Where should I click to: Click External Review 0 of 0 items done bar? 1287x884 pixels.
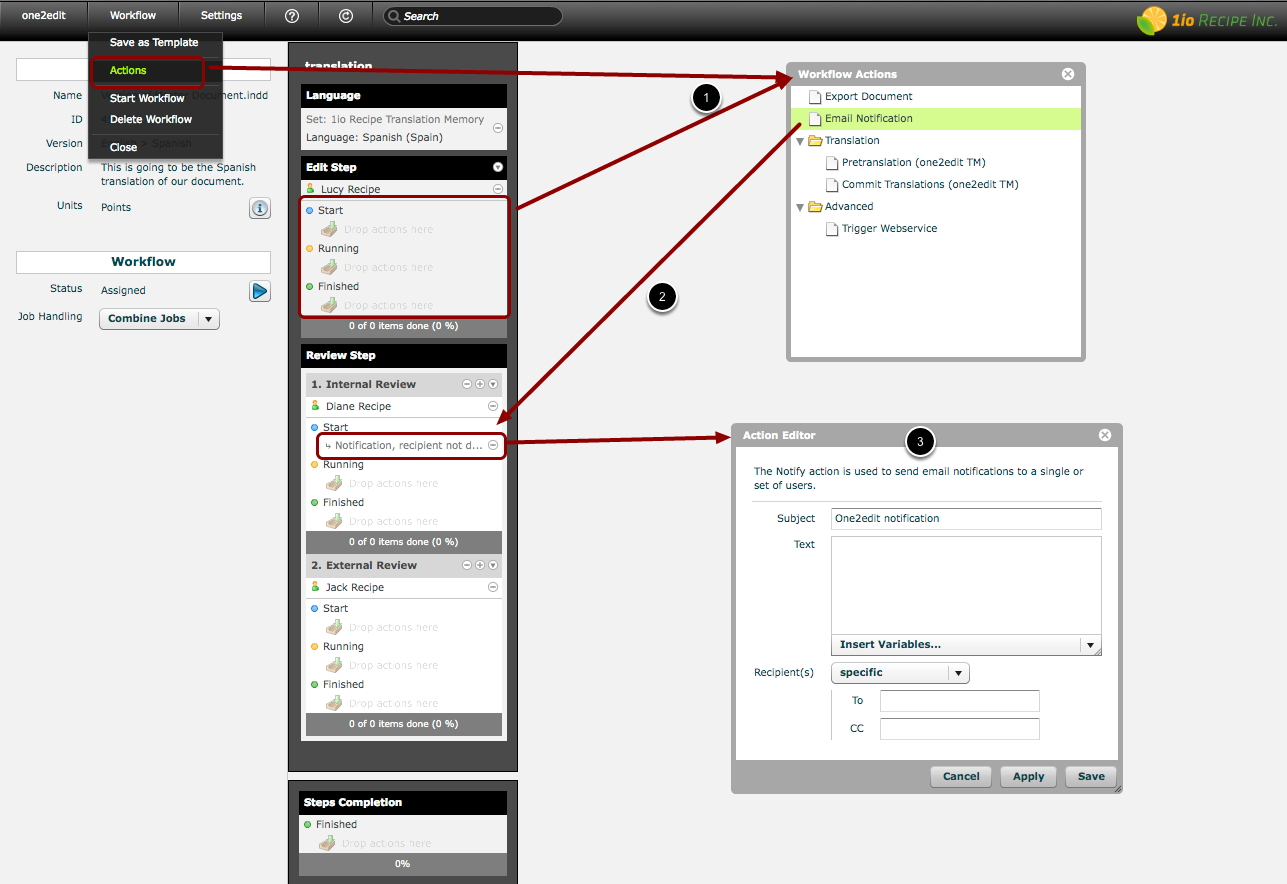point(403,724)
